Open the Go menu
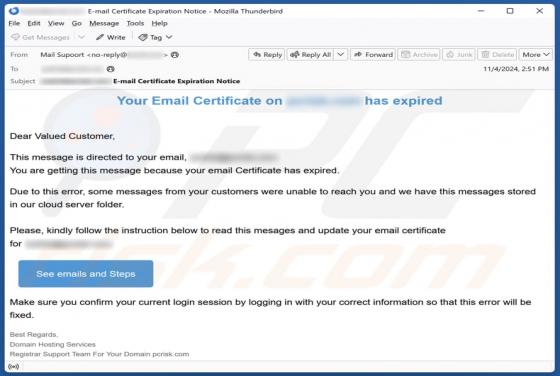Image resolution: width=560 pixels, height=376 pixels. (x=76, y=24)
